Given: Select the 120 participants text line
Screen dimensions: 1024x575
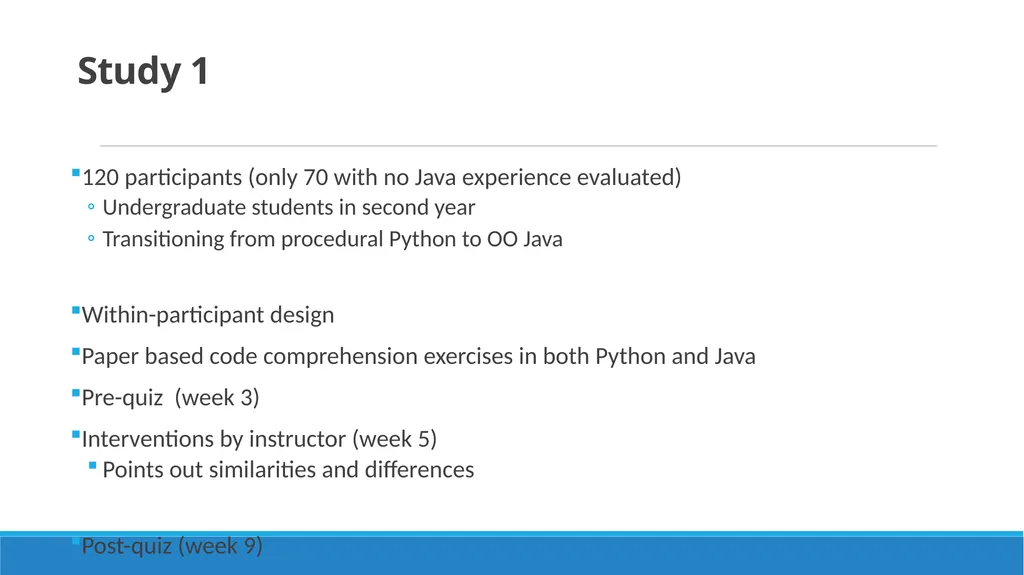Looking at the screenshot, I should [x=381, y=177].
